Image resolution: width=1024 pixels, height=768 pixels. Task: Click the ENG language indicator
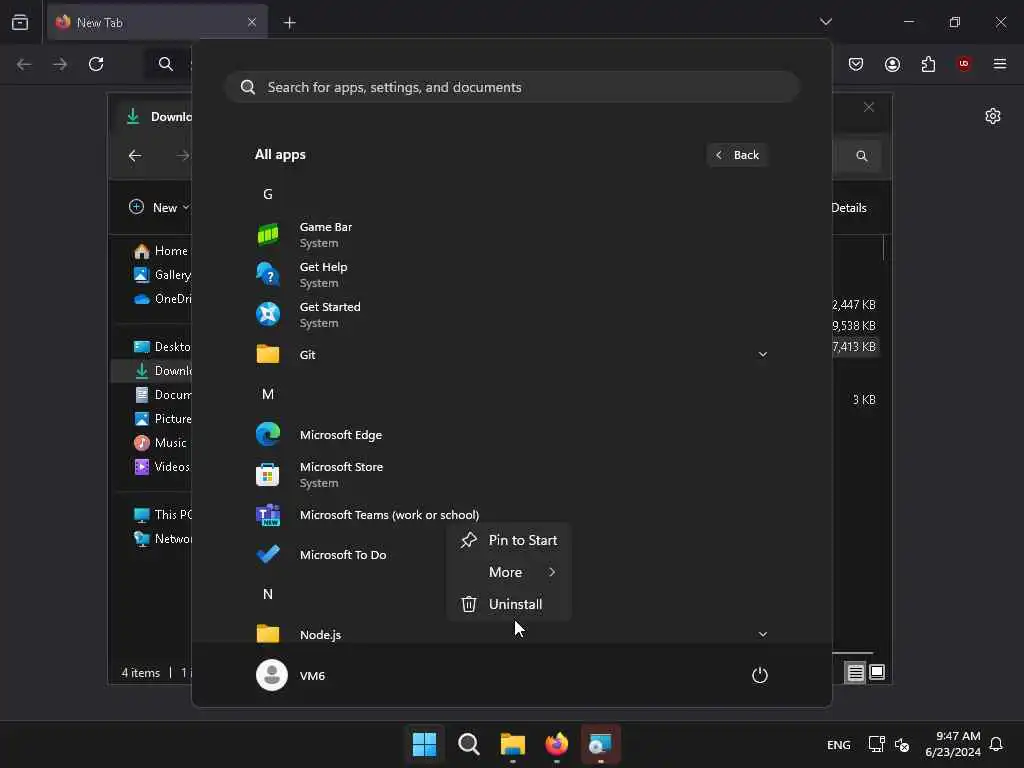coord(839,744)
